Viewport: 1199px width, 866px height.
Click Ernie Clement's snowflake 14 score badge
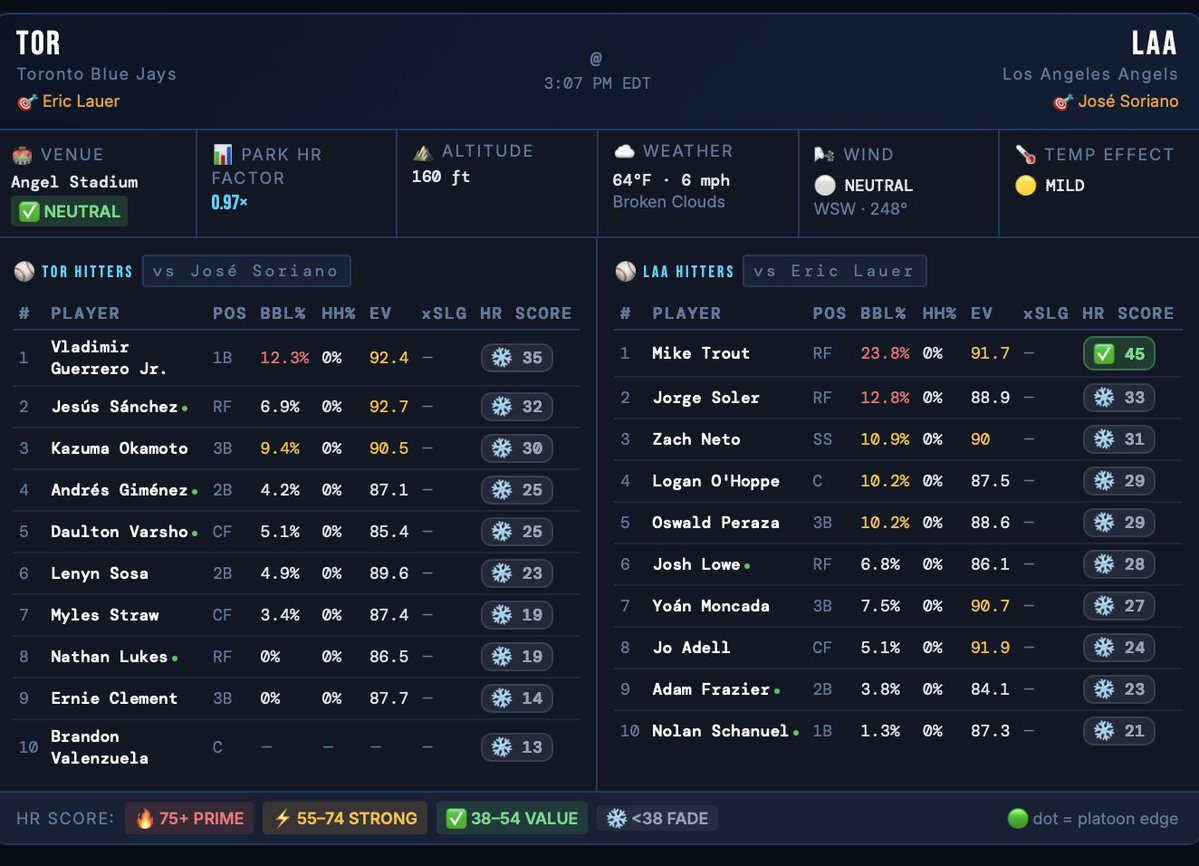[x=517, y=699]
